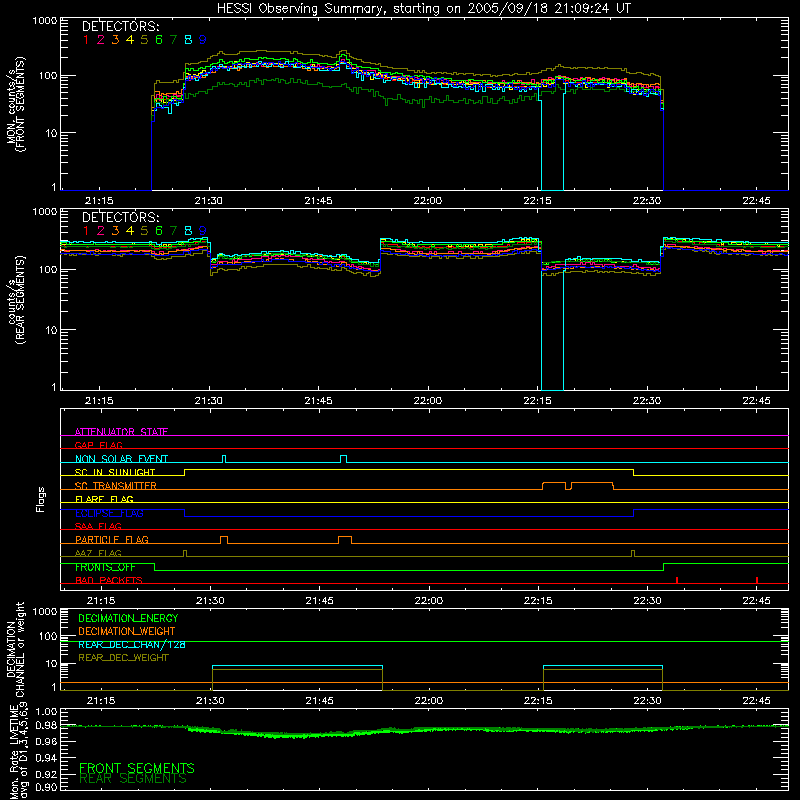Select green detector 6 in rear segments legend

[x=159, y=231]
